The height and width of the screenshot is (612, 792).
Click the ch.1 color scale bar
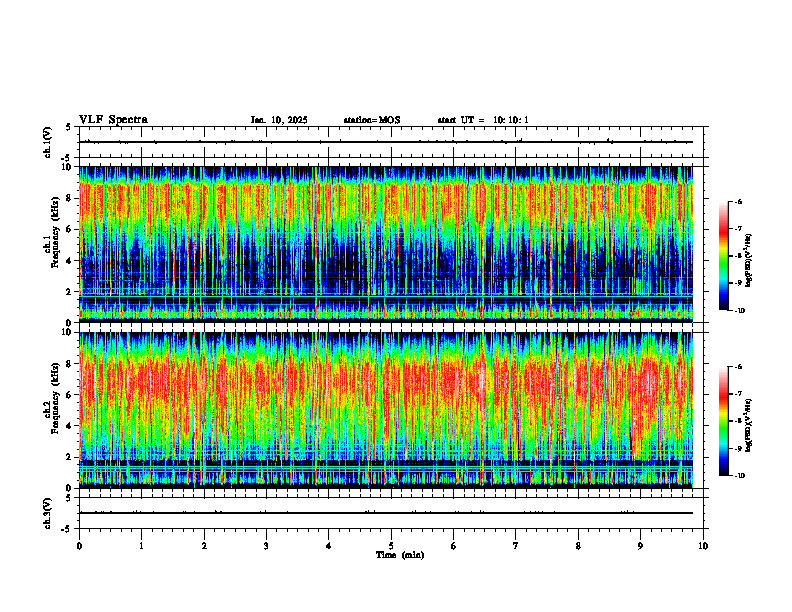(x=724, y=256)
